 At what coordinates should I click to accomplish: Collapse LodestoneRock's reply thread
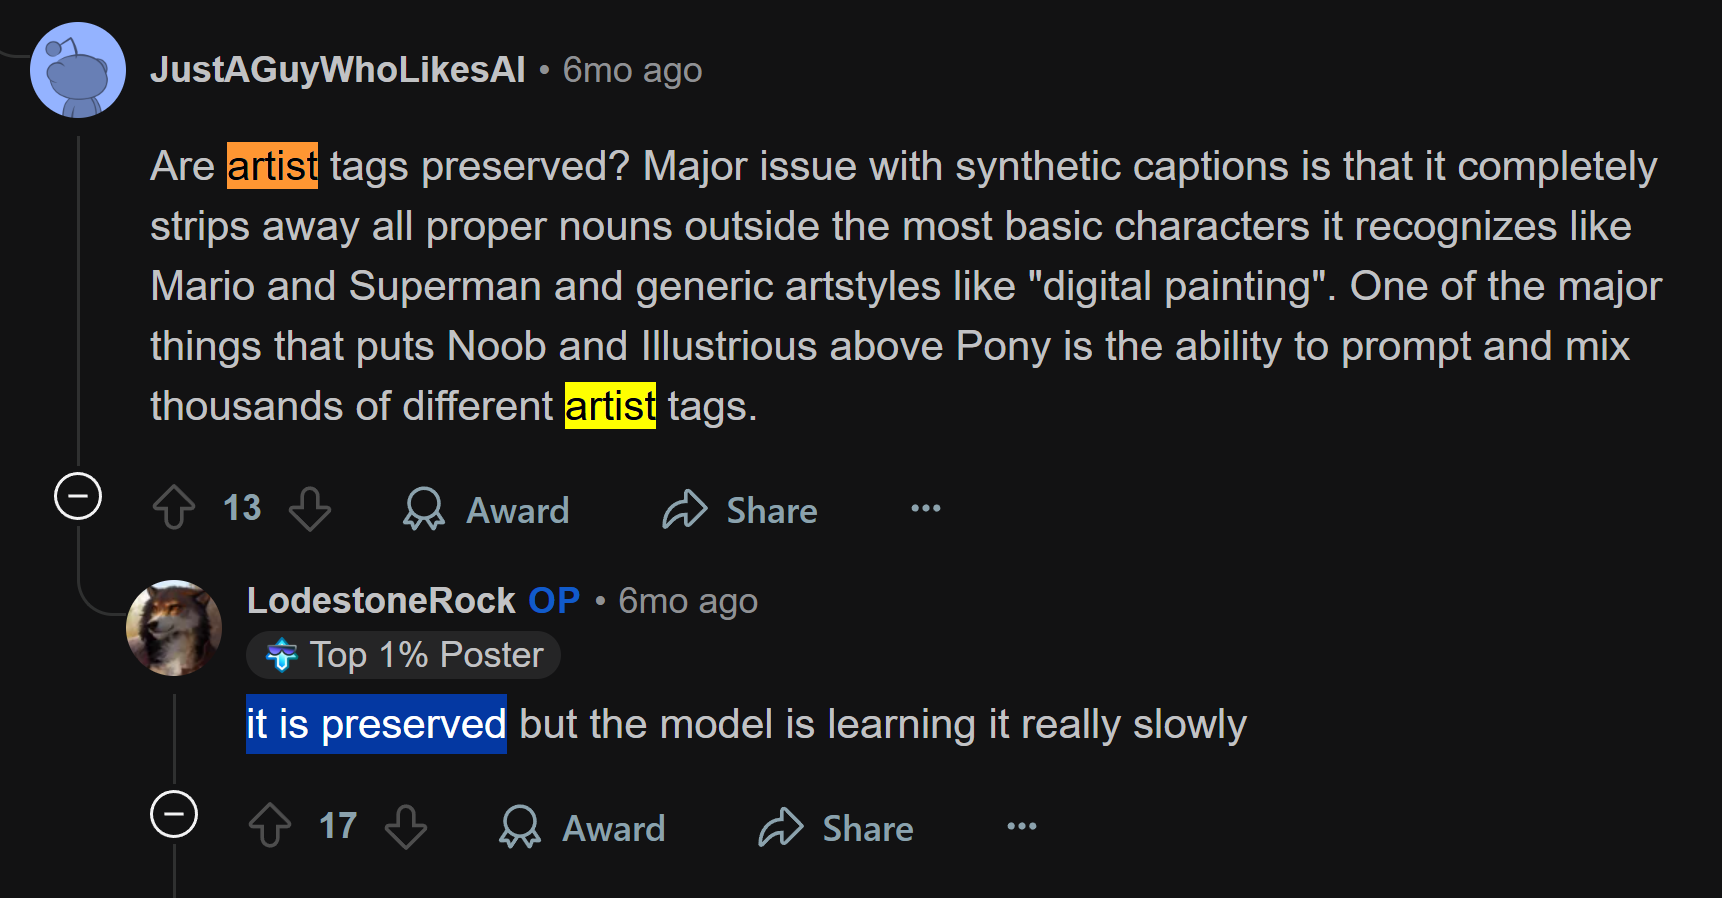tap(174, 814)
